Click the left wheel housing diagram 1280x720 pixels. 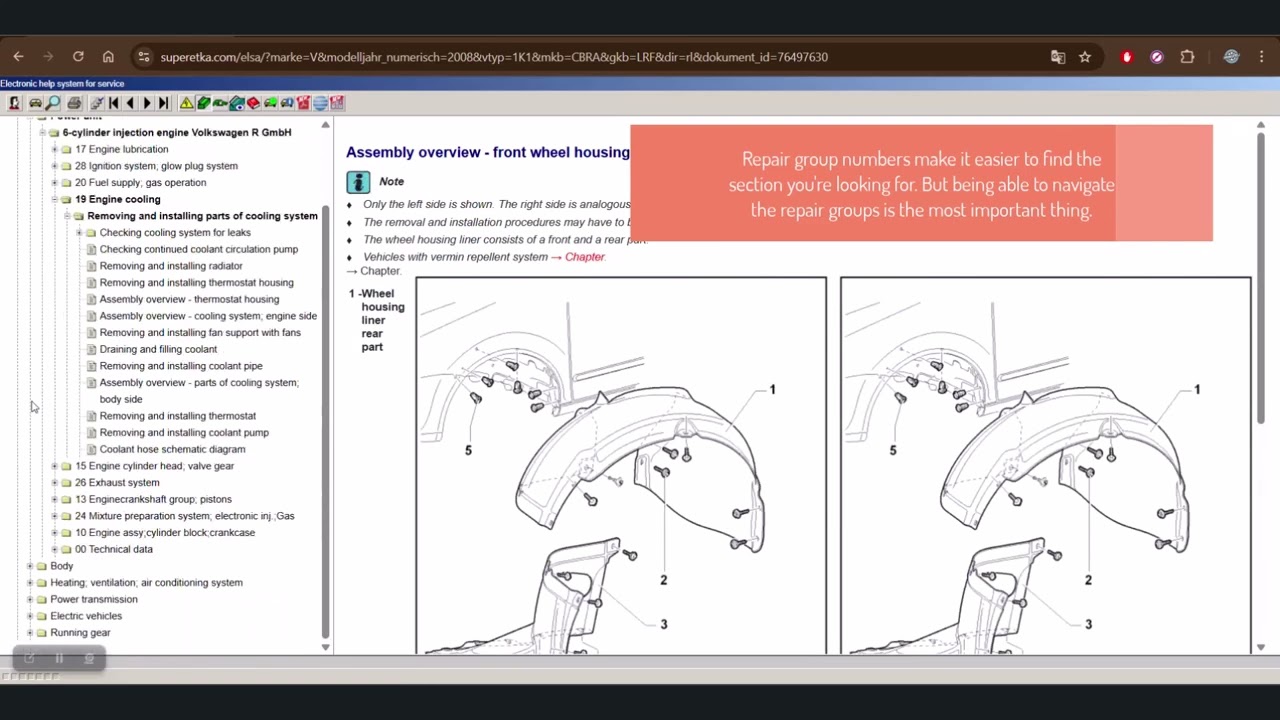point(621,465)
